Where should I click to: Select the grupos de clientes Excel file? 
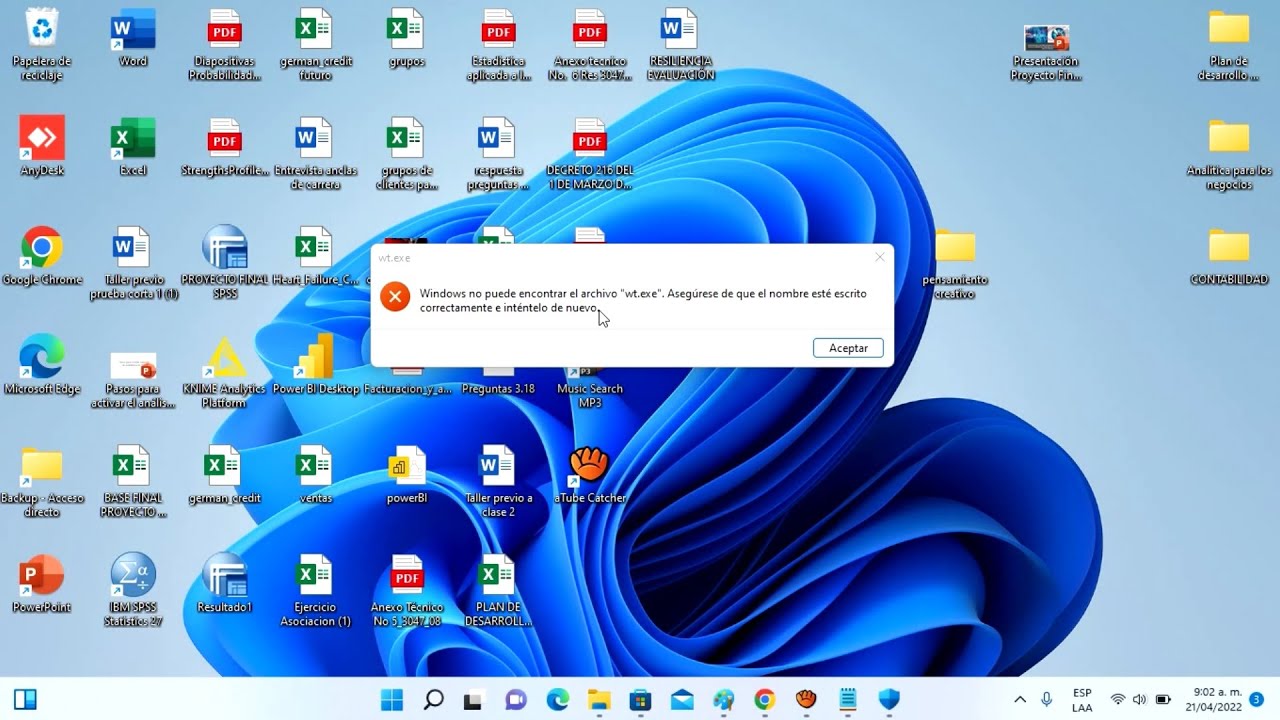tap(406, 154)
